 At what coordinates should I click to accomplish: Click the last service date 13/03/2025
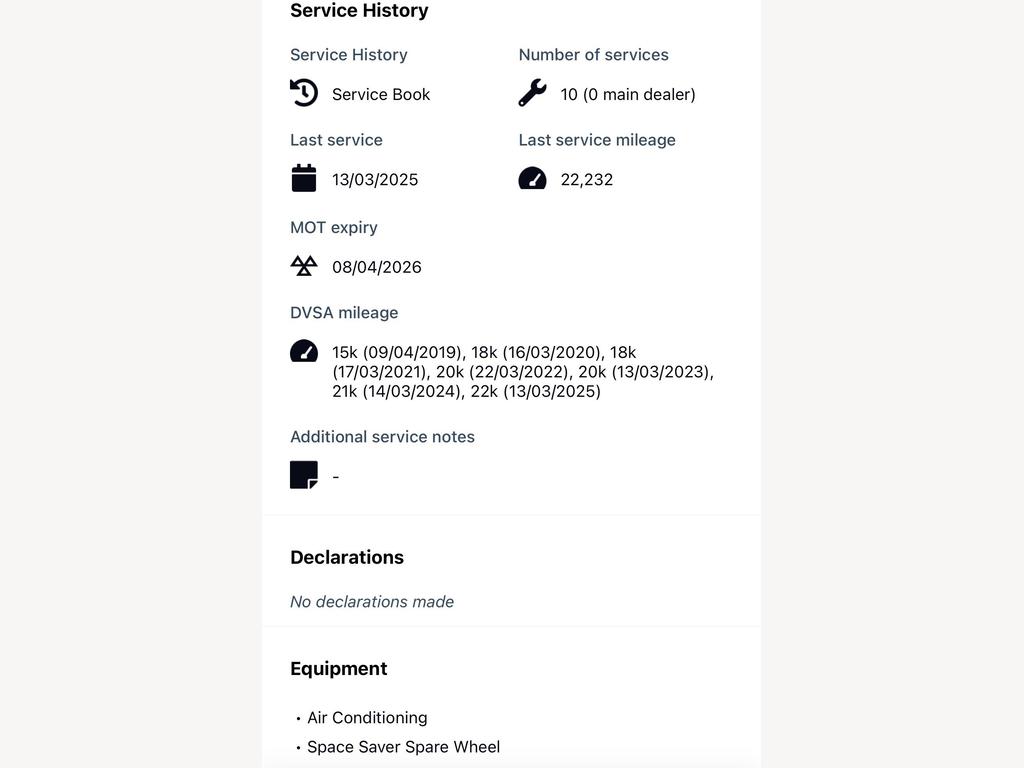coord(375,180)
